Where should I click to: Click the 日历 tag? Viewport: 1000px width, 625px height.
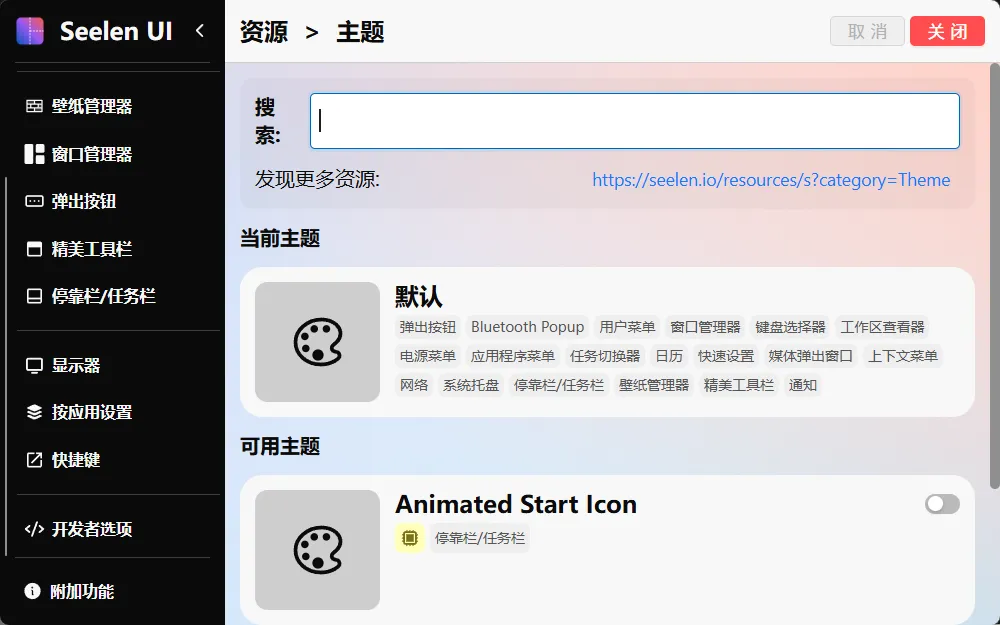tap(669, 356)
